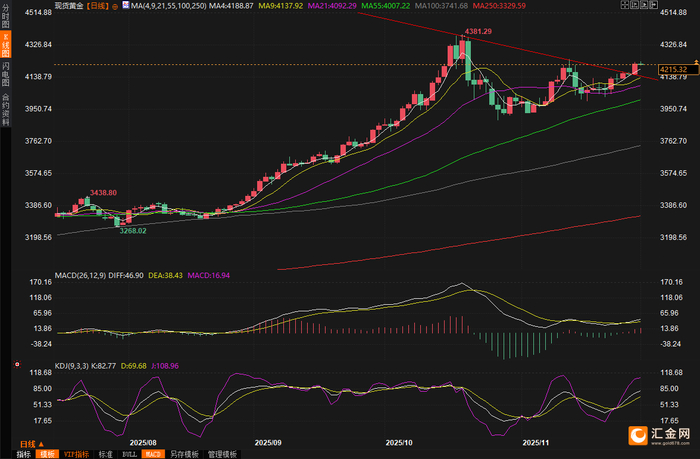Click the K:82.77 value
700x459 pixels.
point(104,366)
